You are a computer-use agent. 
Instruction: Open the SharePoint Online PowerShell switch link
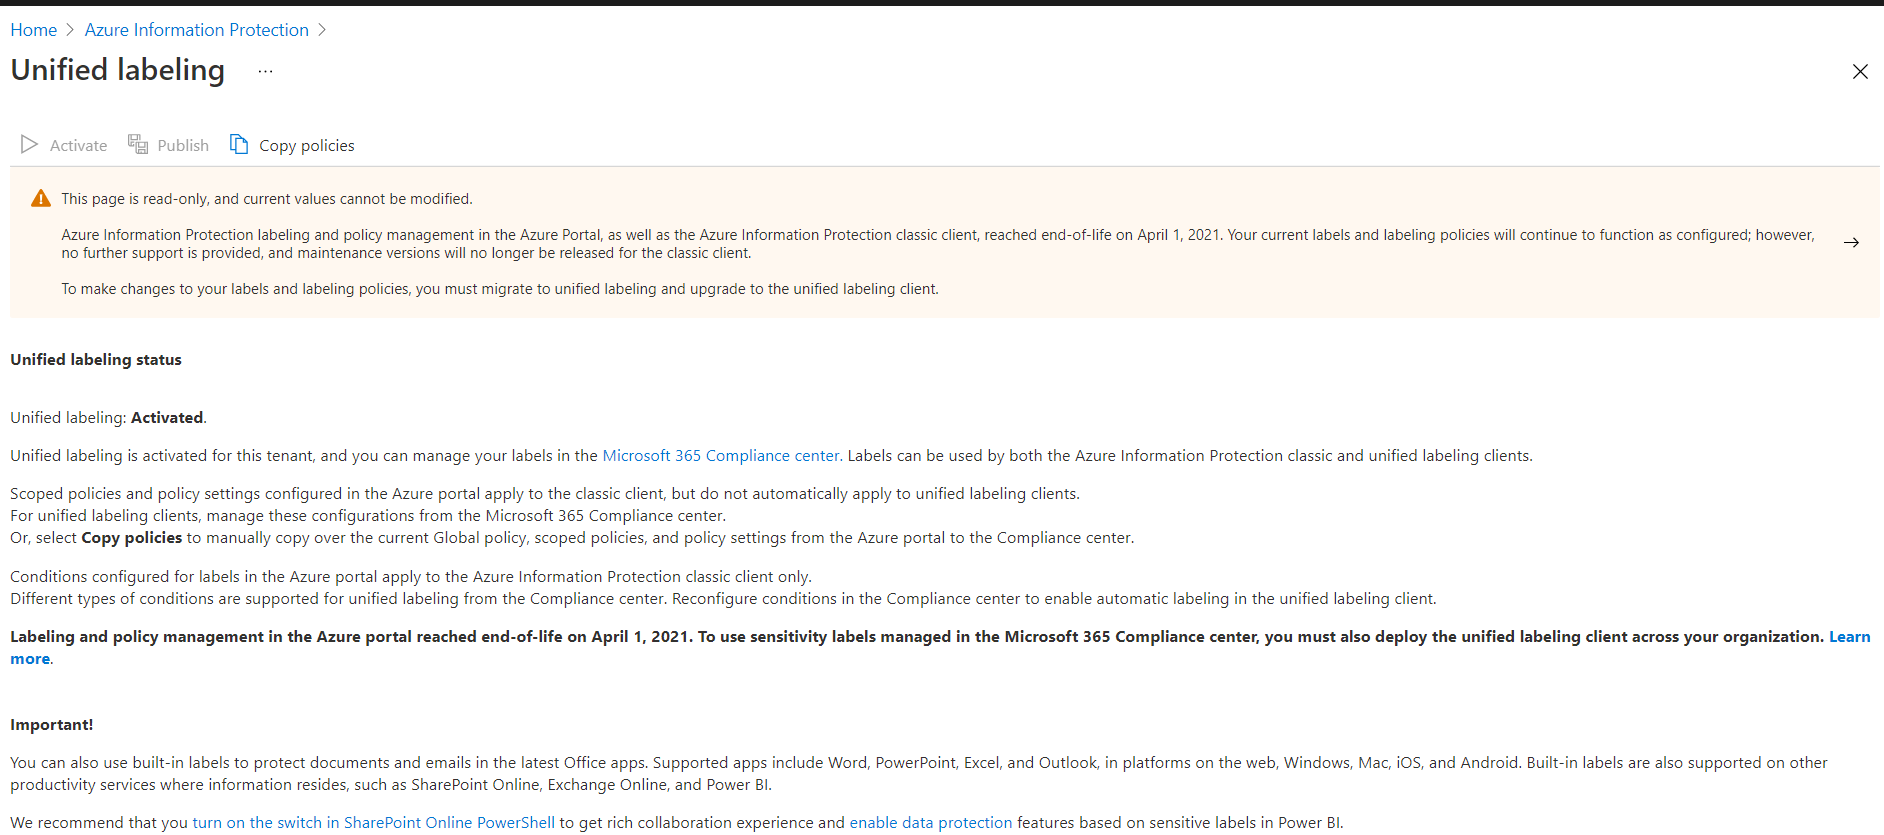click(x=373, y=823)
